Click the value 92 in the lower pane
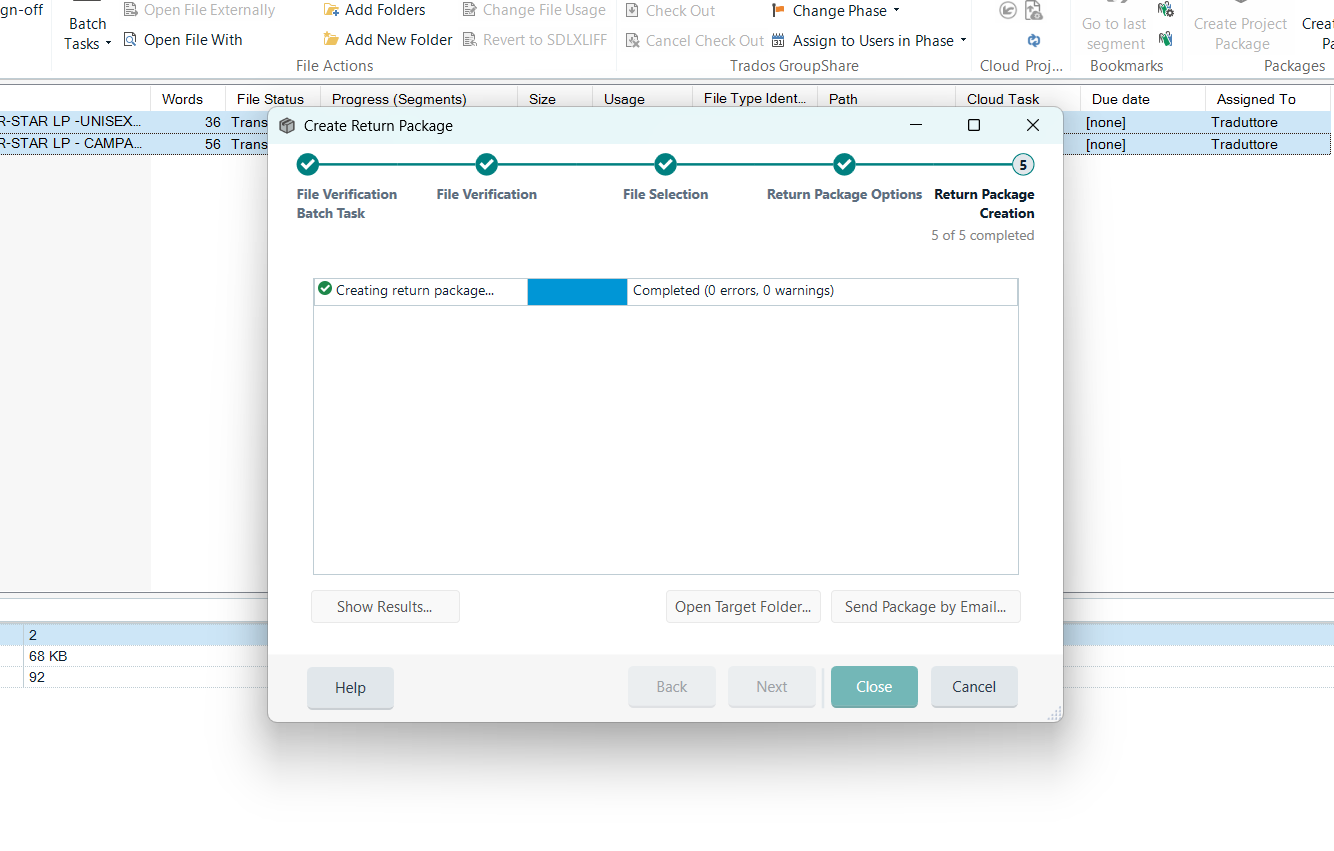The image size is (1334, 851). 37,677
